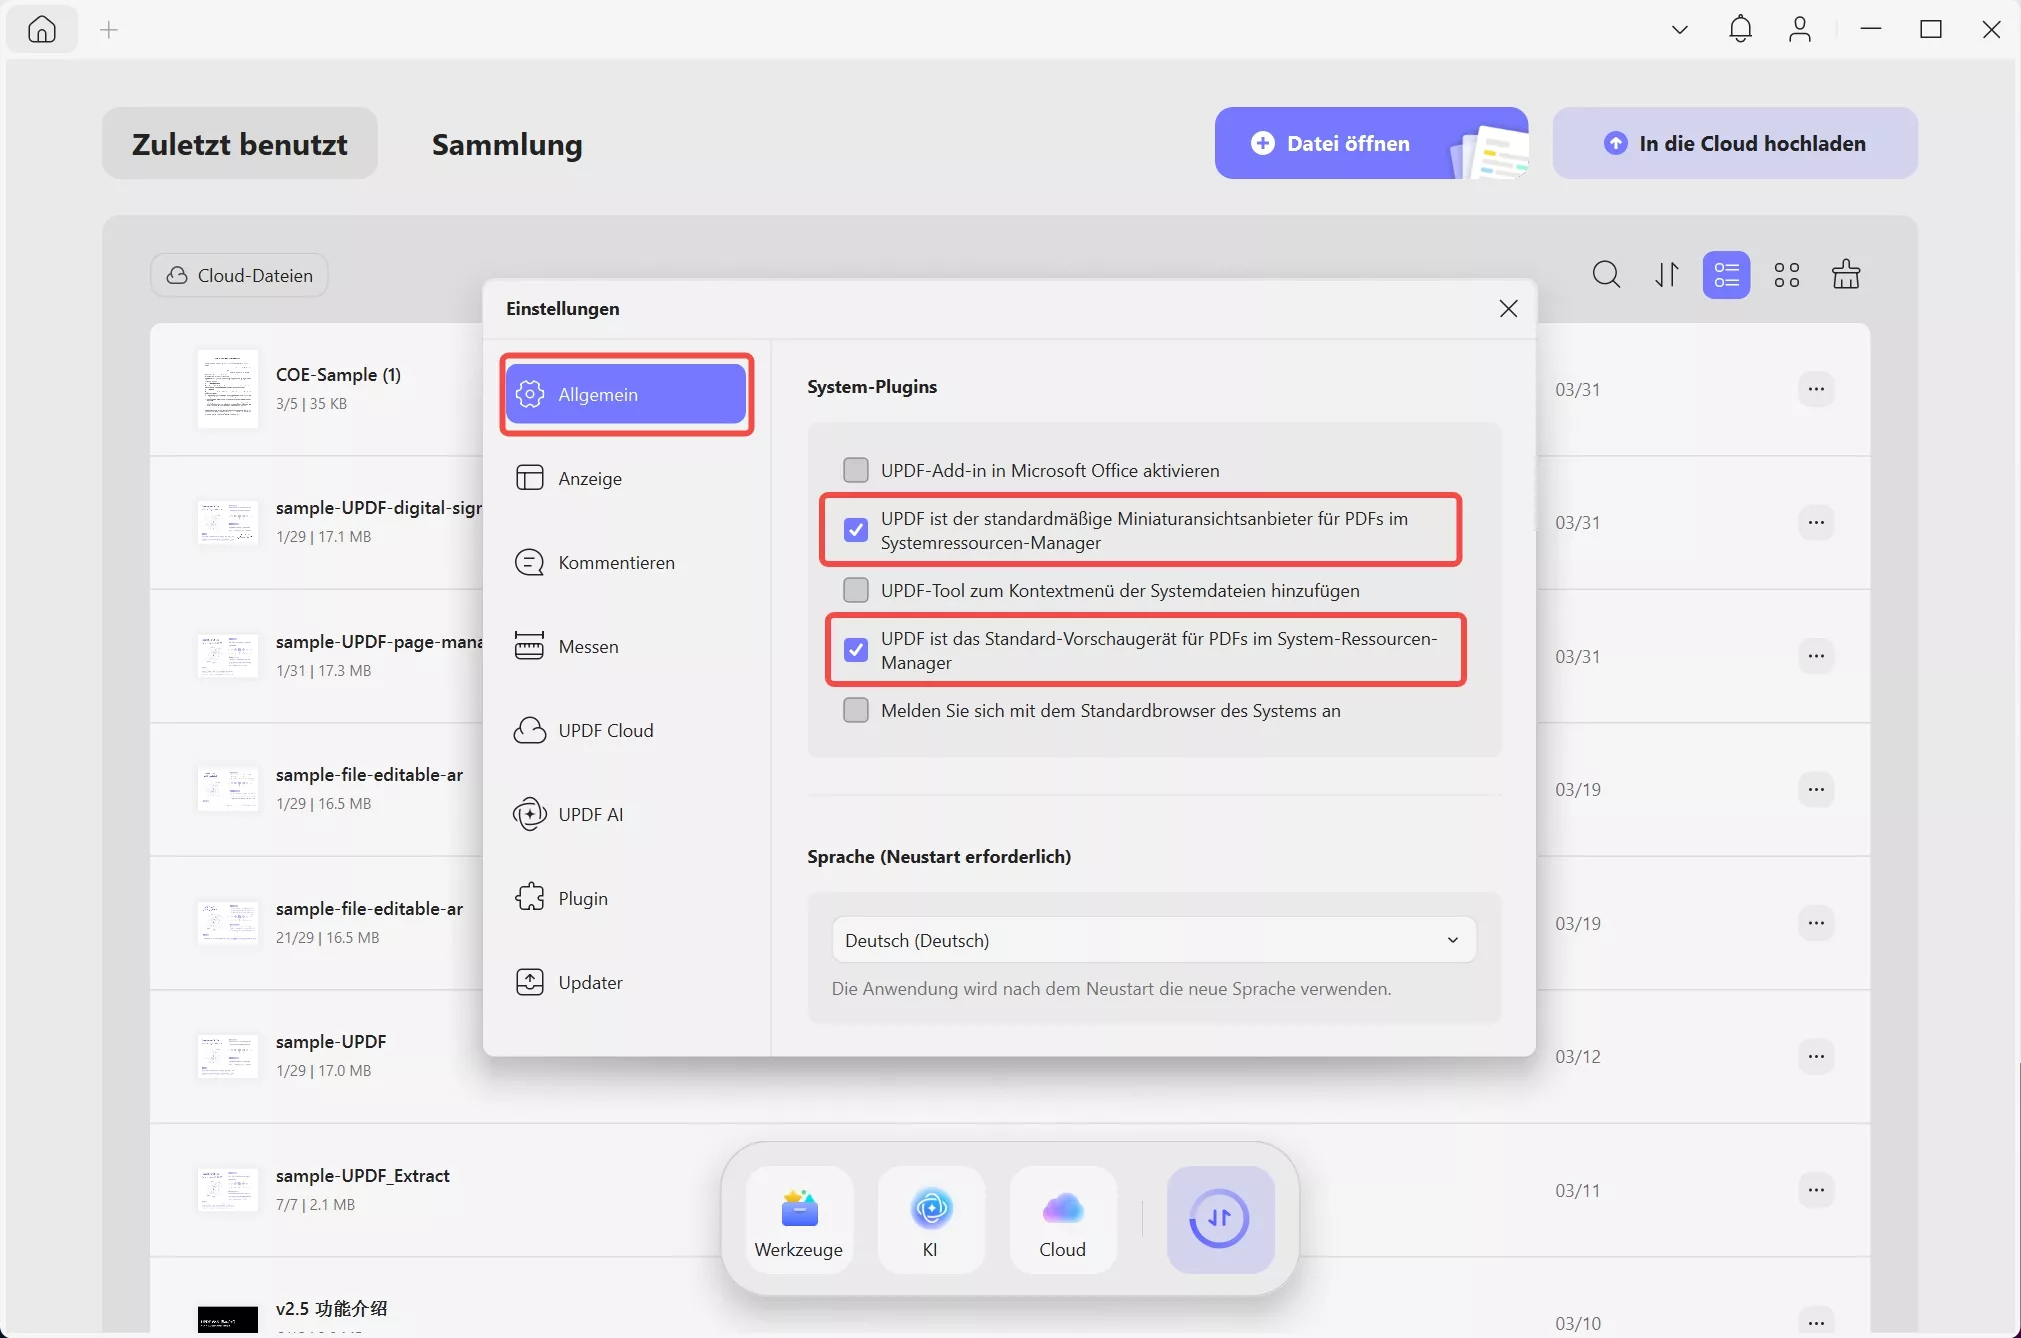This screenshot has height=1338, width=2021.
Task: Open more options for COE-Sample (1)
Action: [1816, 389]
